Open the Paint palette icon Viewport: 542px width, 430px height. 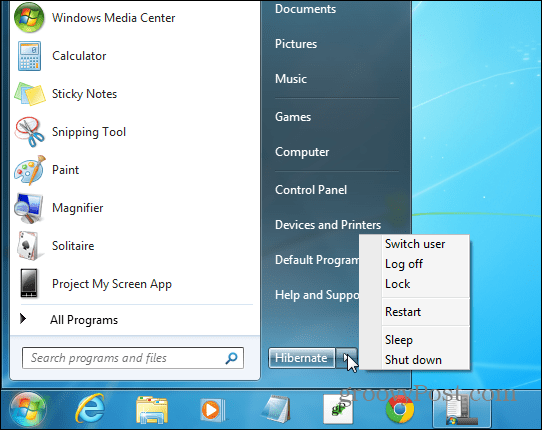30,170
